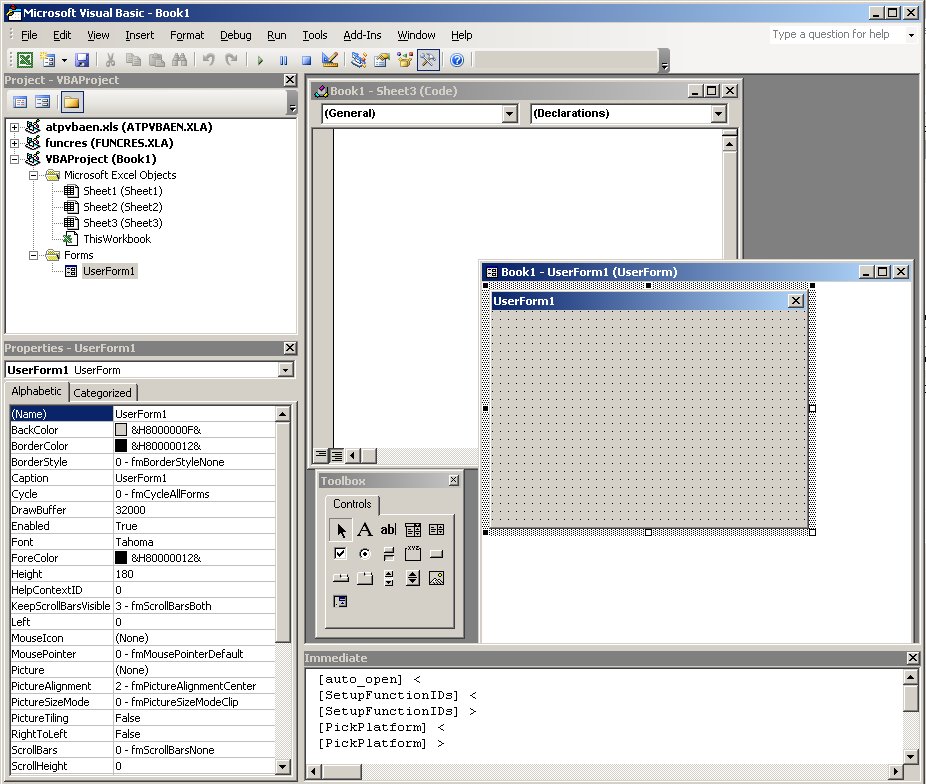The height and width of the screenshot is (784, 926).
Task: Click the Reset icon on the toolbar
Action: [x=308, y=60]
